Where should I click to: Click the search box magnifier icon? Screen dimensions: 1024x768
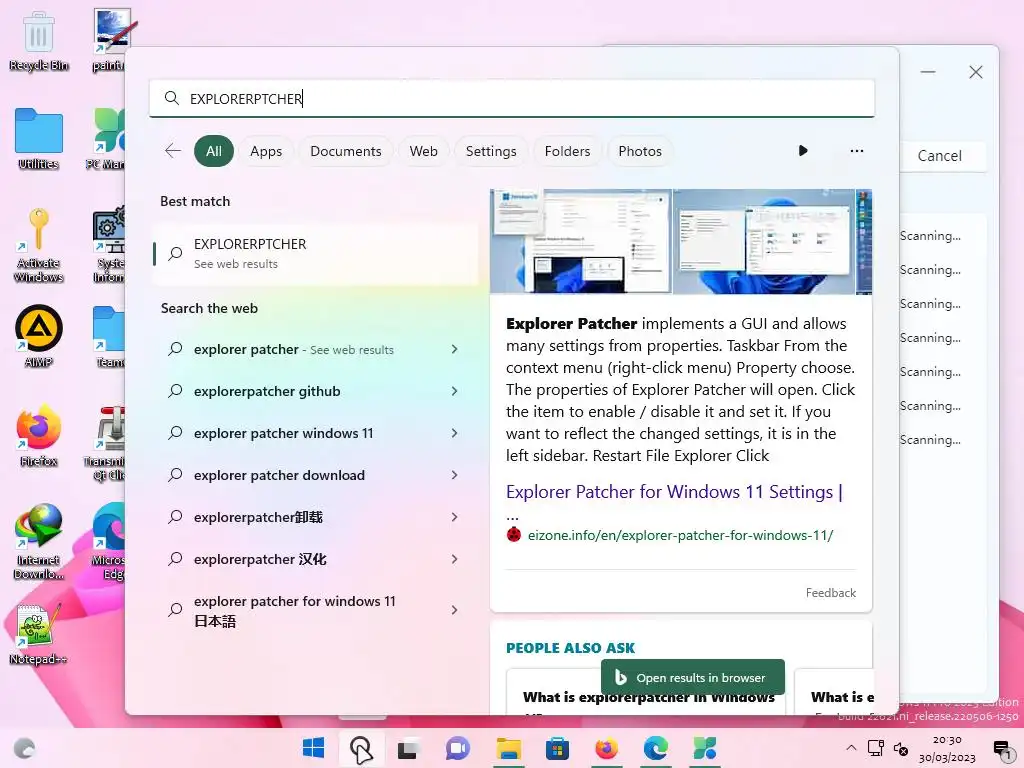pos(172,98)
